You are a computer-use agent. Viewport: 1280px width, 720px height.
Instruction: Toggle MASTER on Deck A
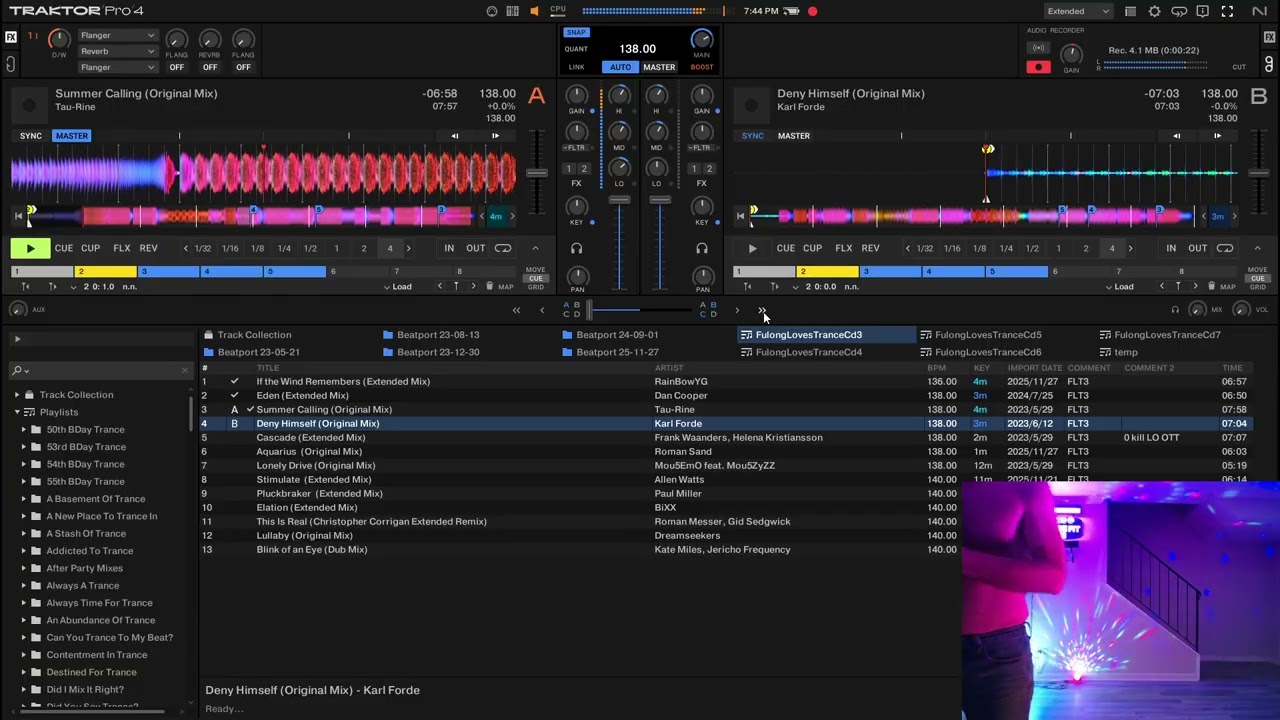72,136
